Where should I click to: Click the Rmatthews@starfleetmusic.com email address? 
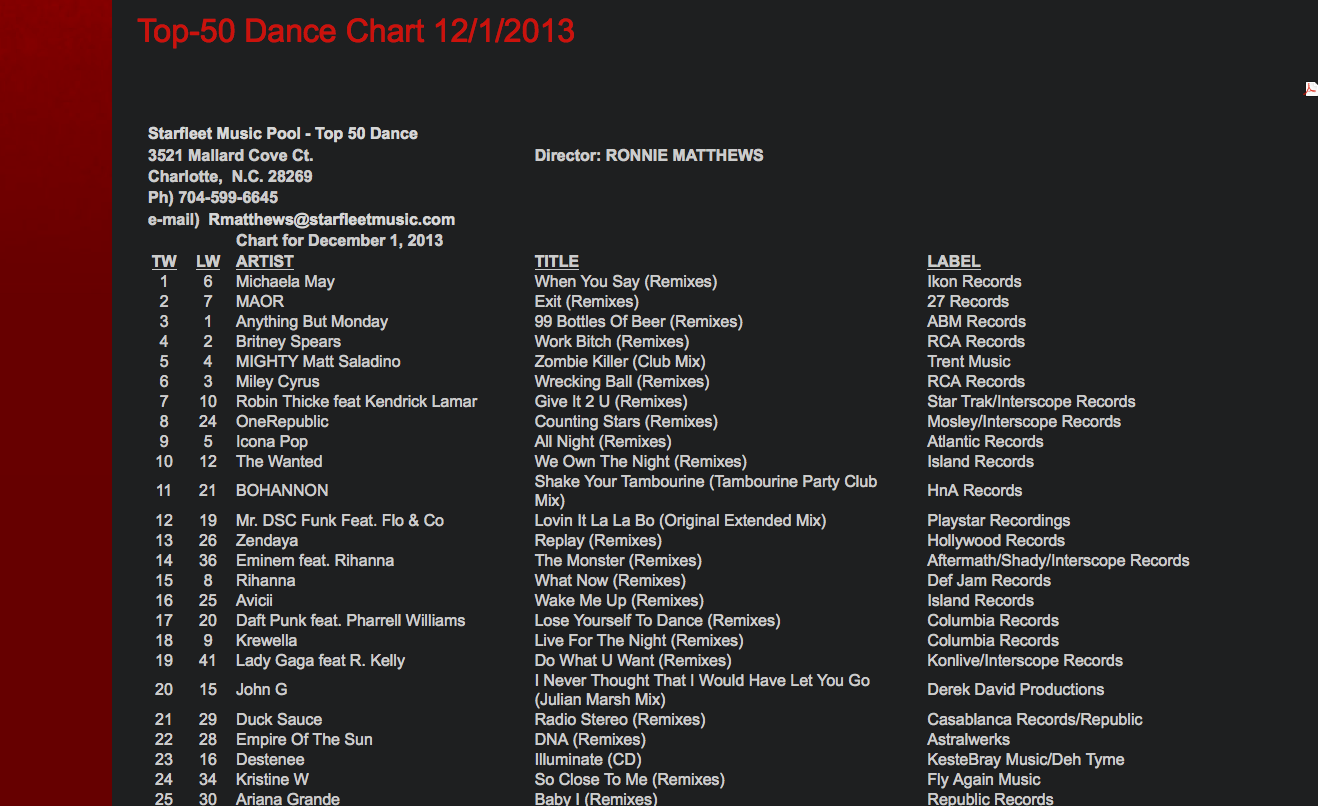pyautogui.click(x=331, y=219)
